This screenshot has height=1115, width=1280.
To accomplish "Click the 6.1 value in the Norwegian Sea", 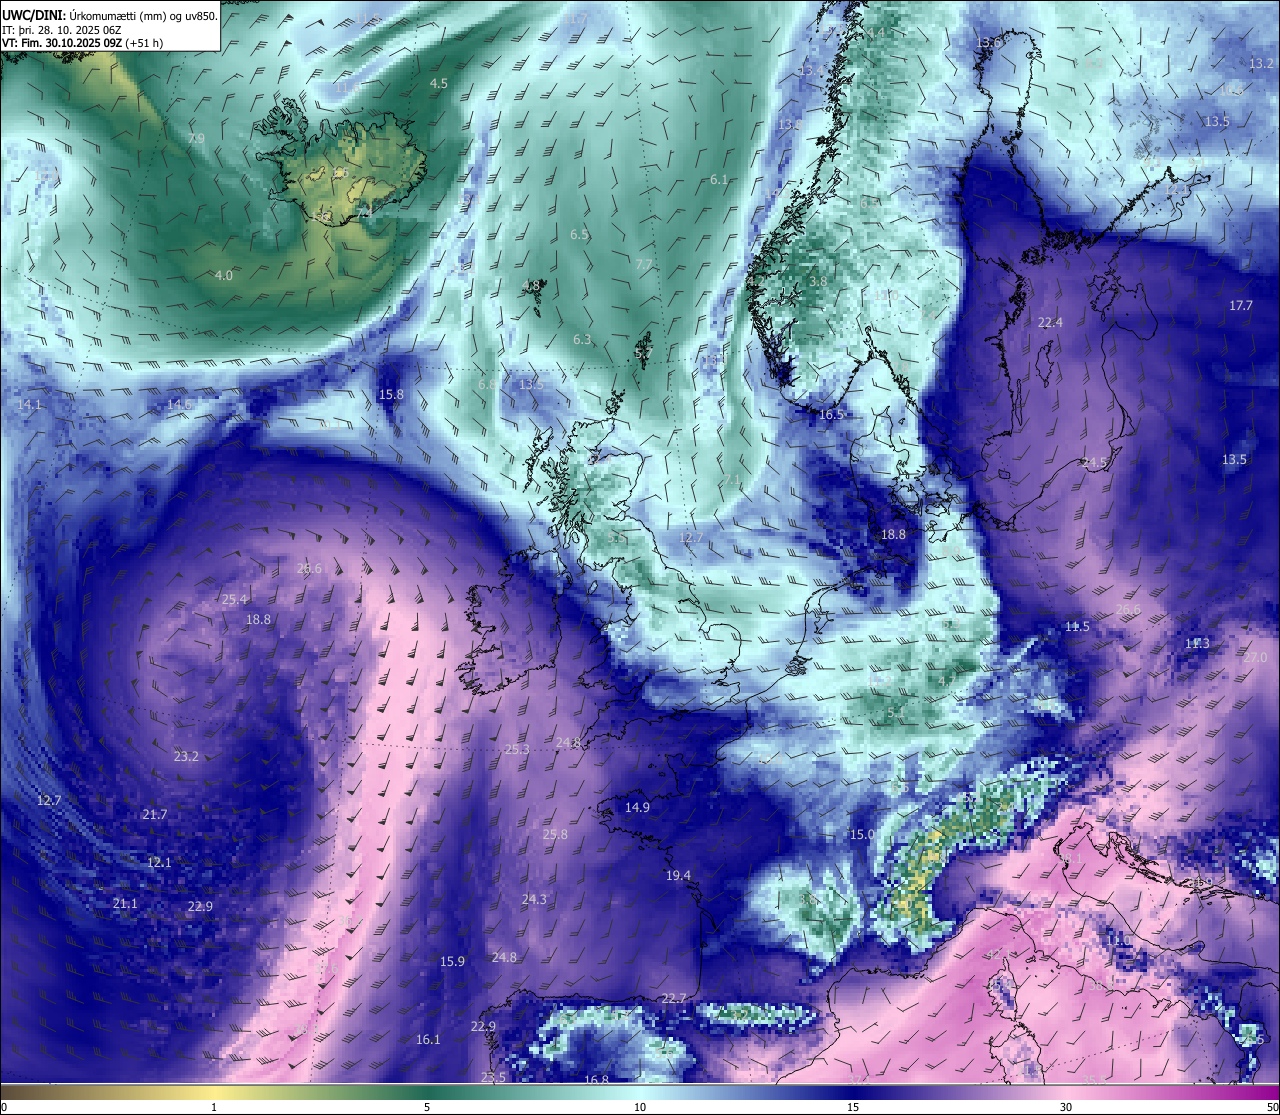I will coord(719,179).
